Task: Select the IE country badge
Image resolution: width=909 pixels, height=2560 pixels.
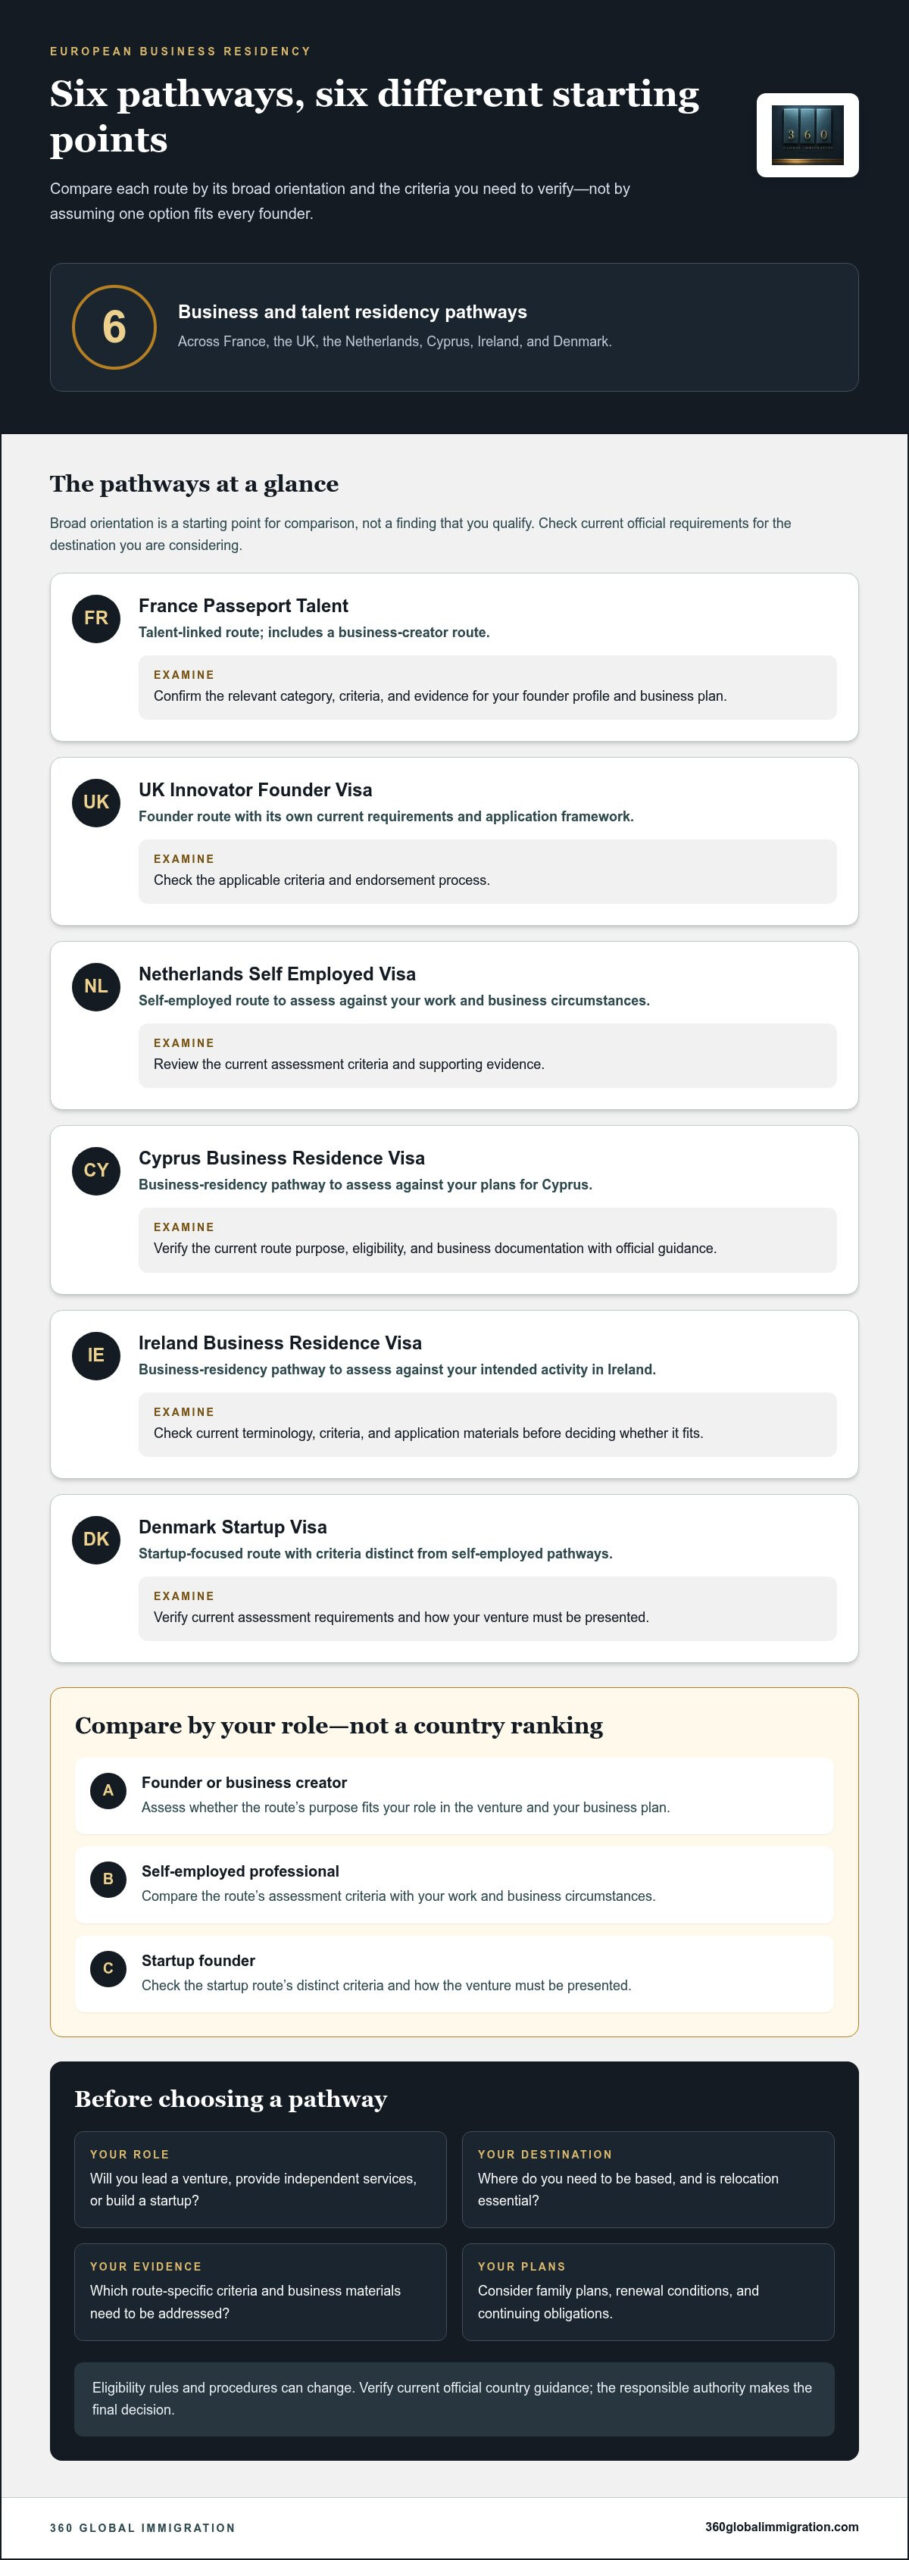Action: pyautogui.click(x=96, y=1355)
